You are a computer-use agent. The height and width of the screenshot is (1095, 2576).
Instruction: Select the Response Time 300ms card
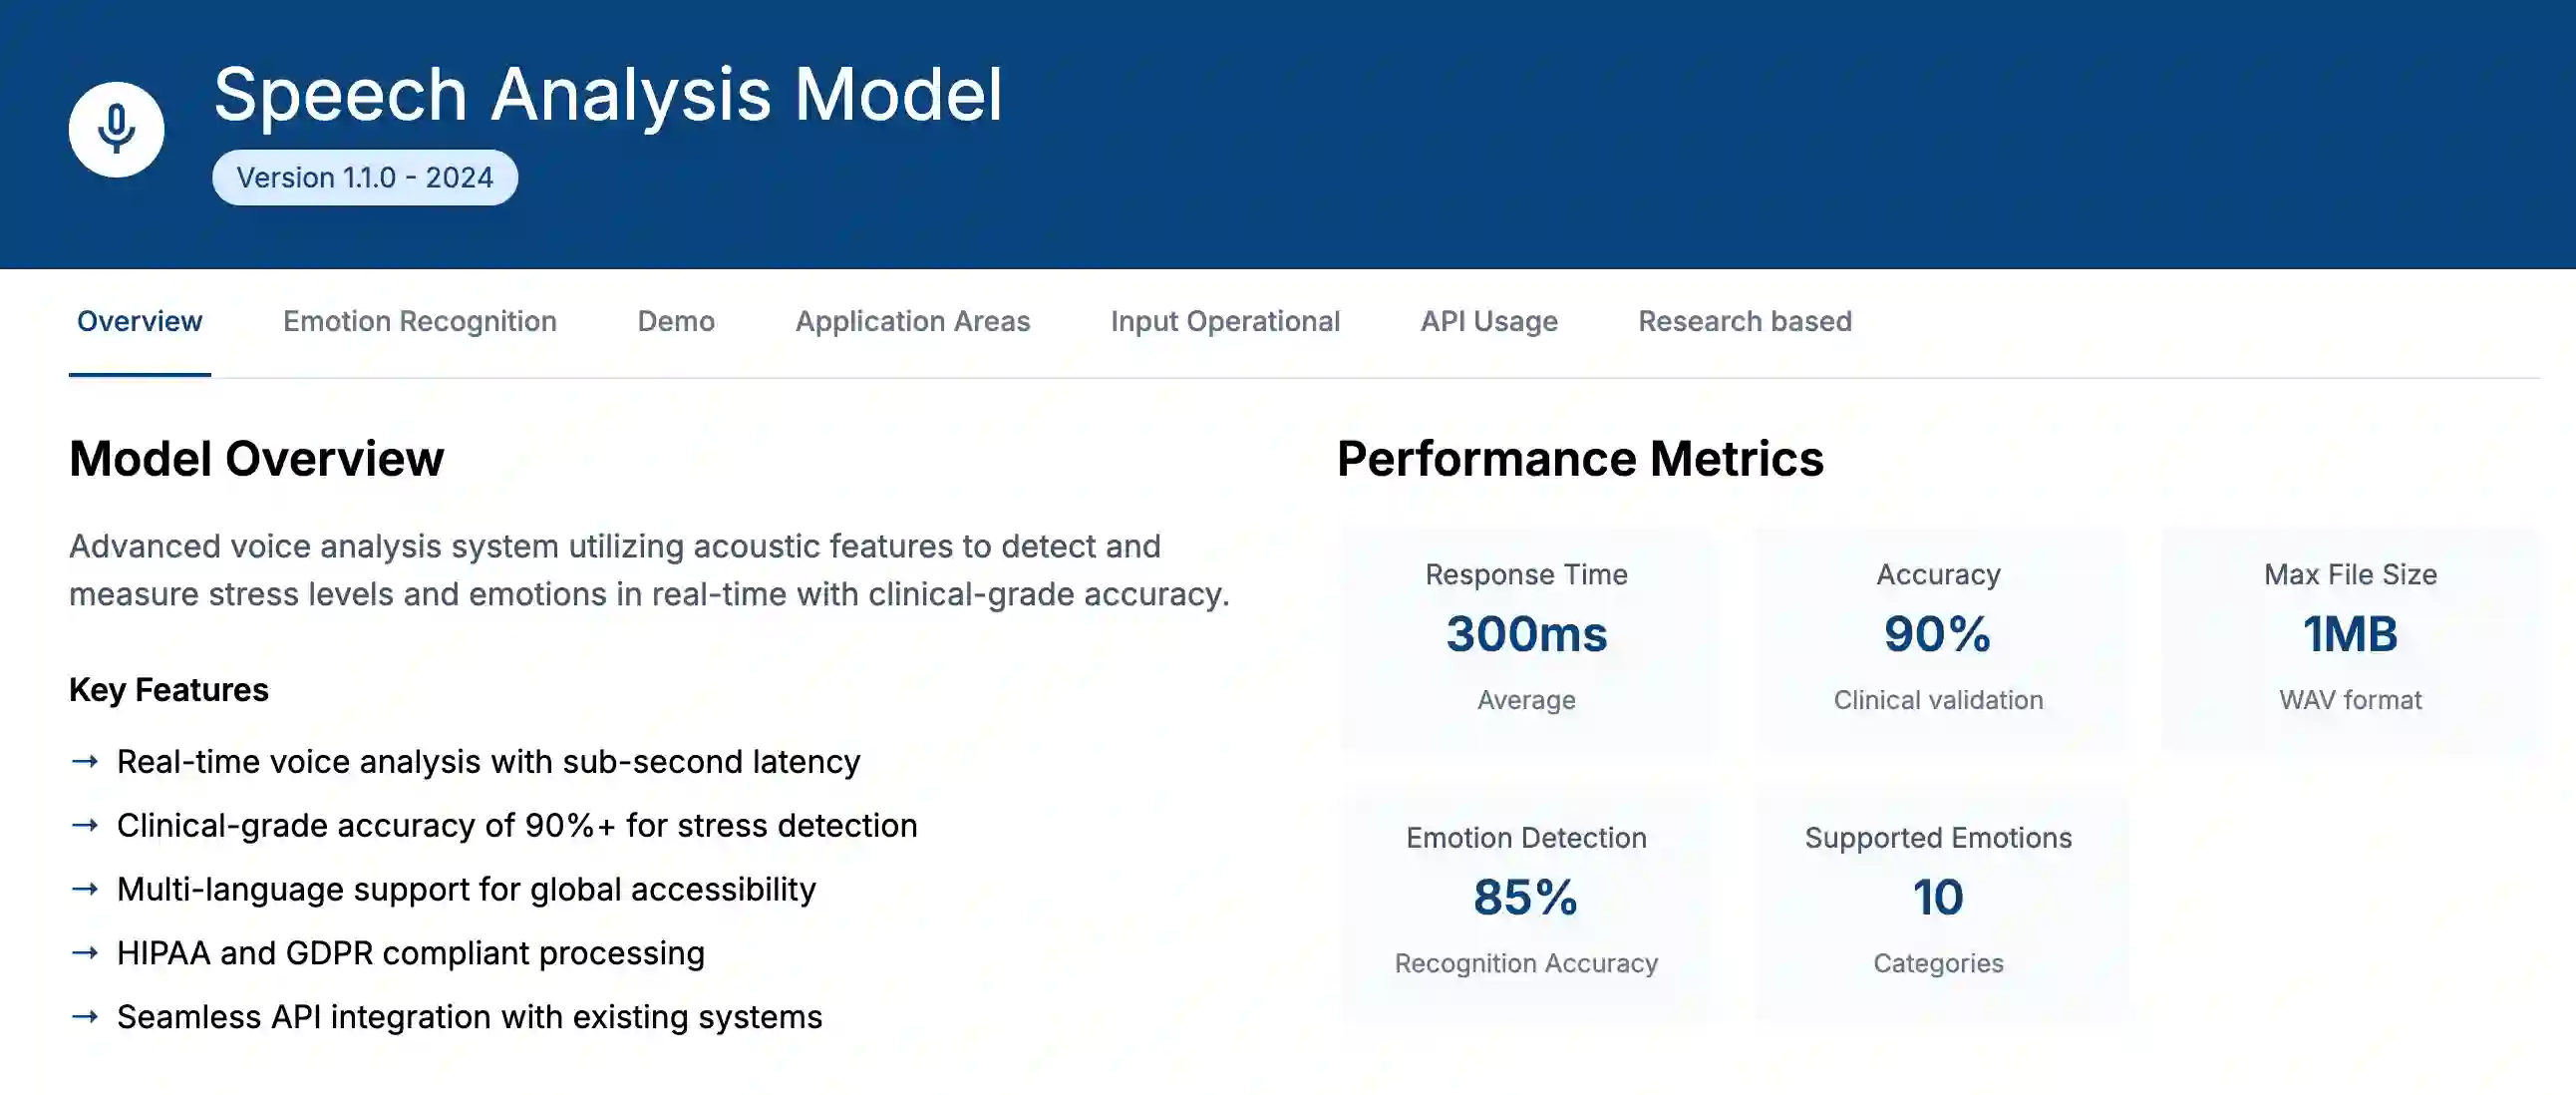point(1526,637)
